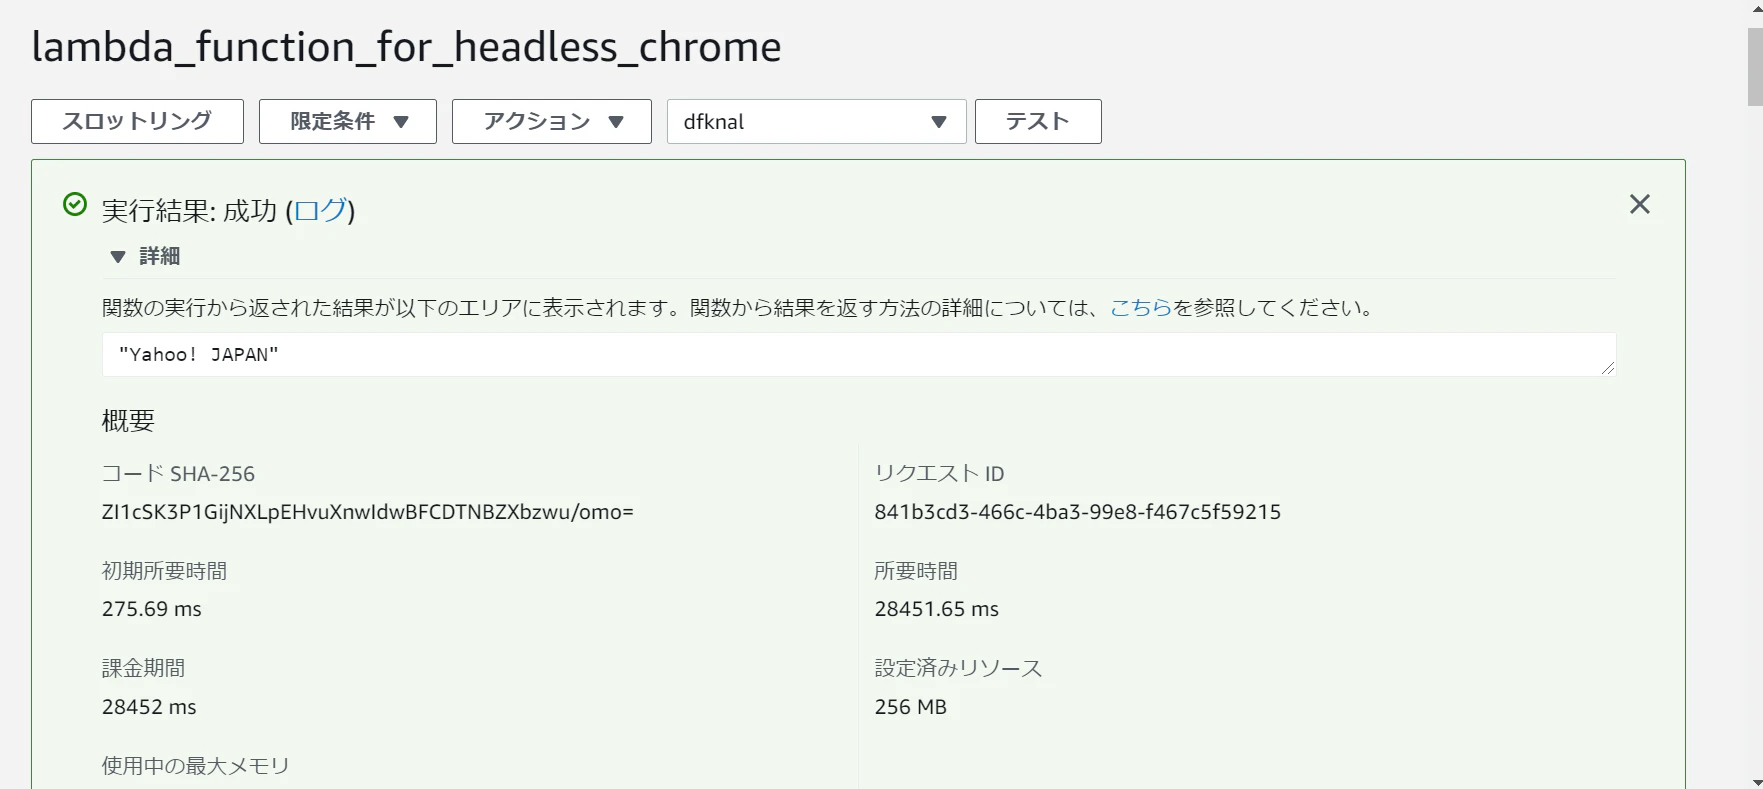The width and height of the screenshot is (1763, 789).
Task: Click the scrollbar down arrow
Action: click(x=1755, y=781)
